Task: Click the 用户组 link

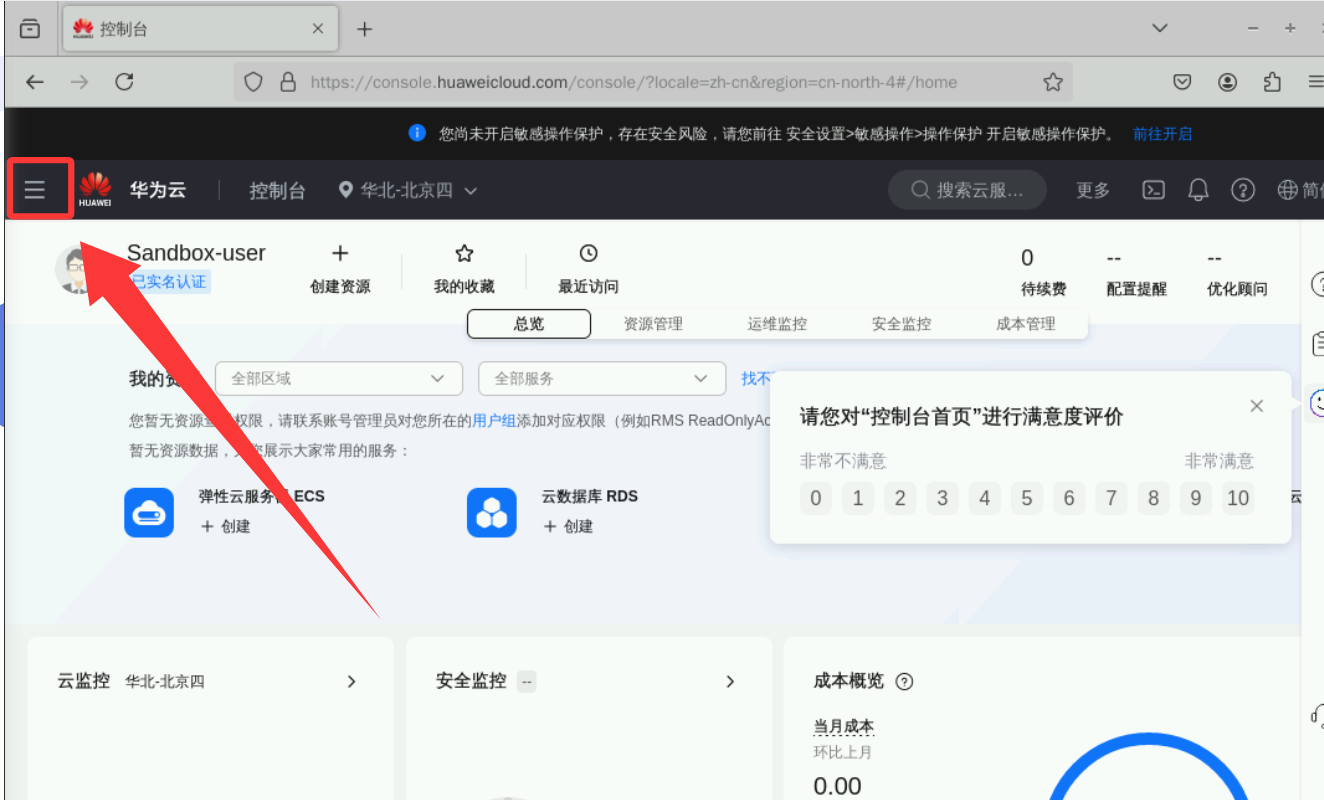Action: 494,421
